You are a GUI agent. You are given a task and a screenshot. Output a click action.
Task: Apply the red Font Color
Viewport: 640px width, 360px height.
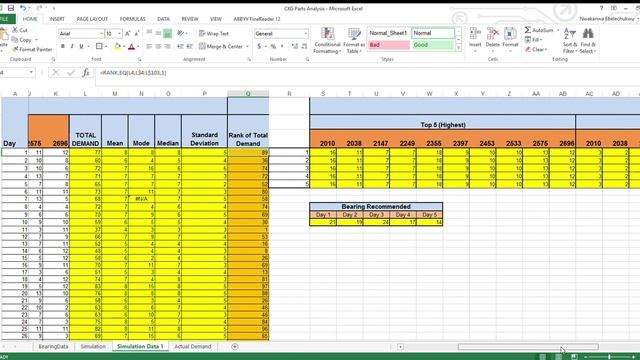point(131,47)
